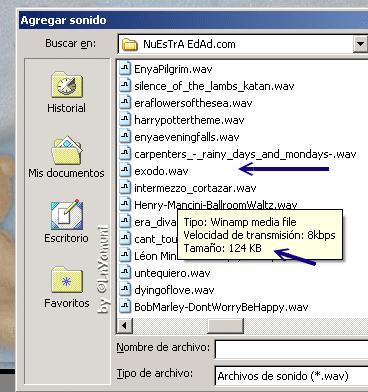
Task: Click the eraflowersofthesea.wav file icon
Action: point(125,102)
